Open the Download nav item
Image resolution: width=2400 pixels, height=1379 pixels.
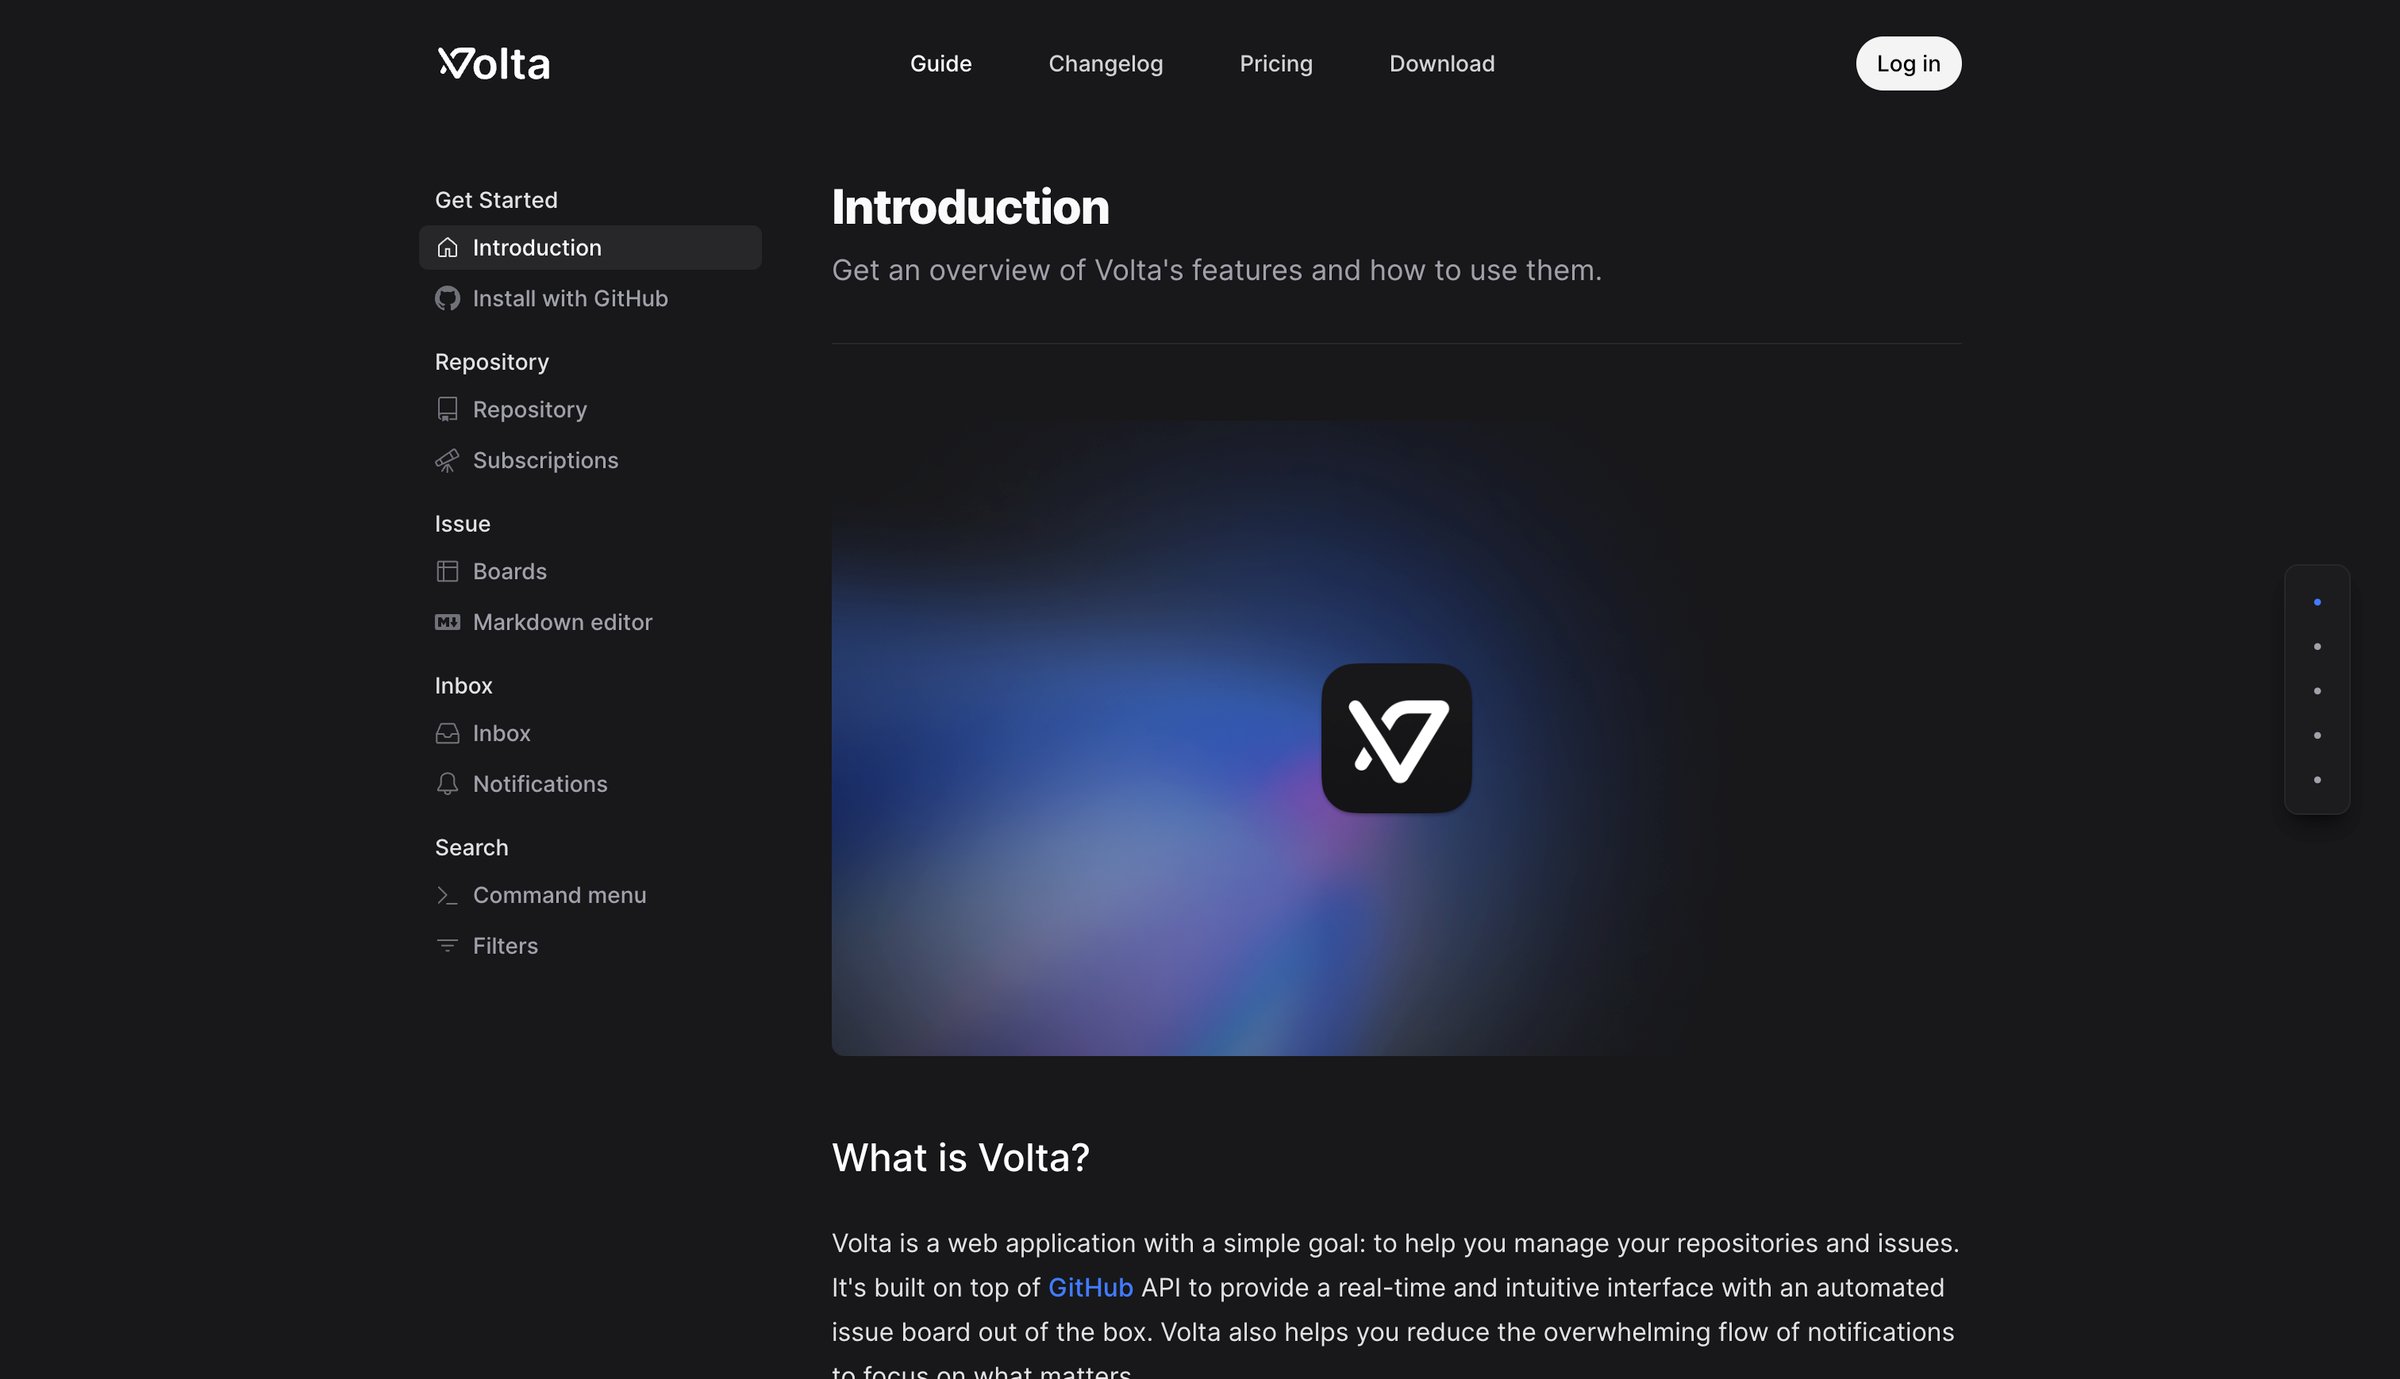point(1441,63)
